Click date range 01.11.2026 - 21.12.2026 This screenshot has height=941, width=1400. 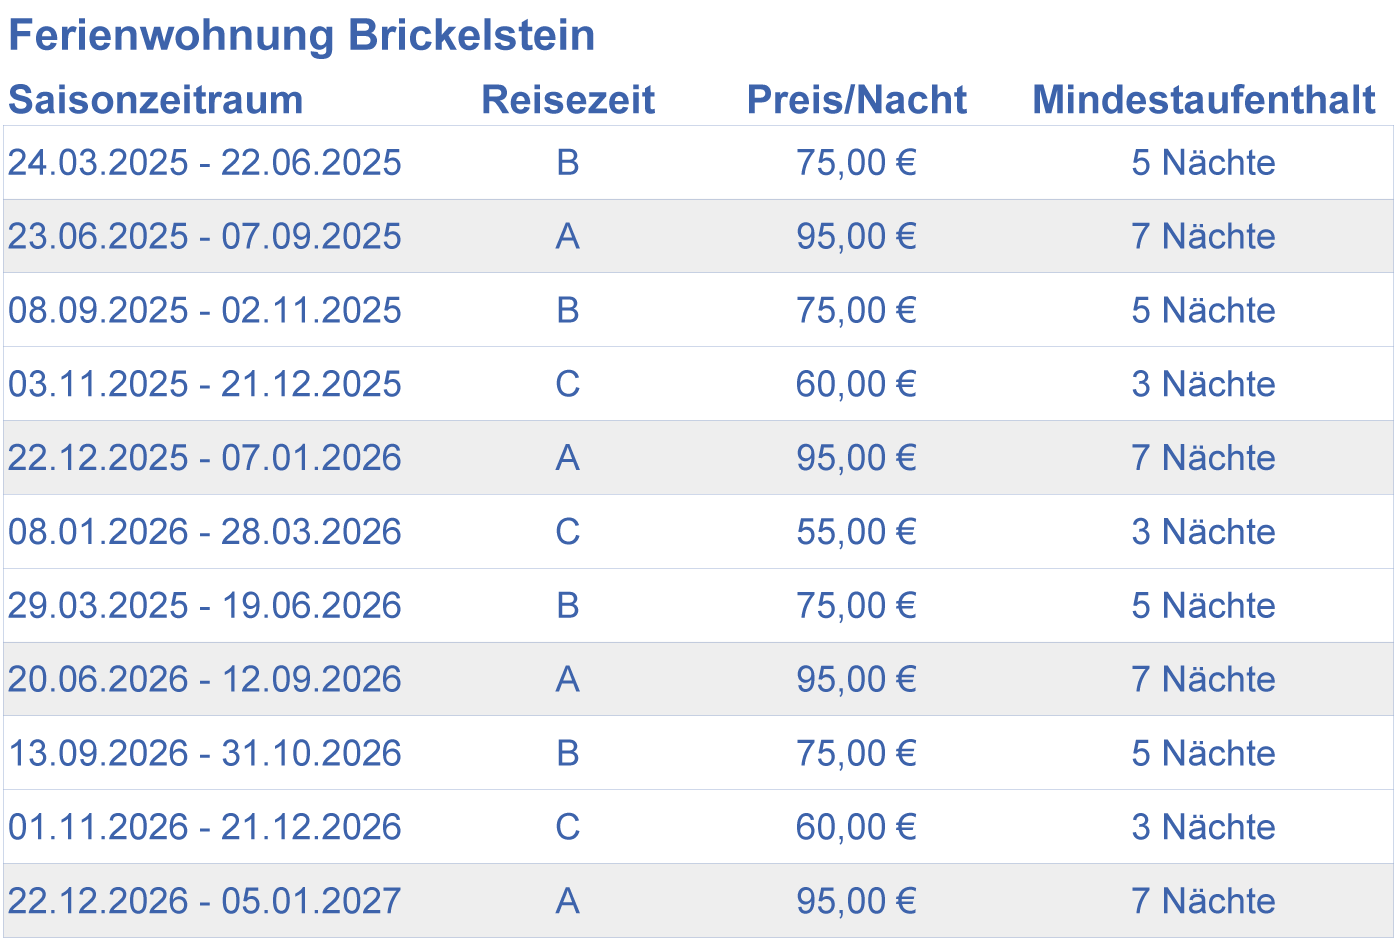click(205, 827)
